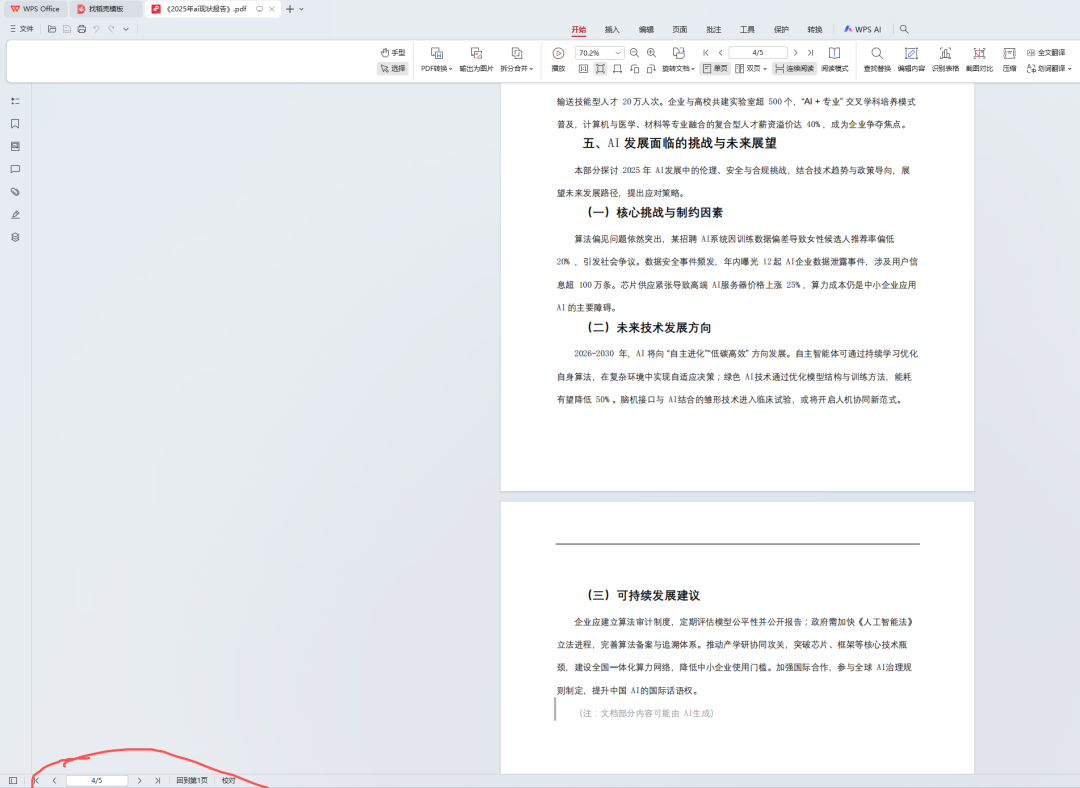1080x788 pixels.
Task: Click the print icon in quick access bar
Action: (81, 29)
